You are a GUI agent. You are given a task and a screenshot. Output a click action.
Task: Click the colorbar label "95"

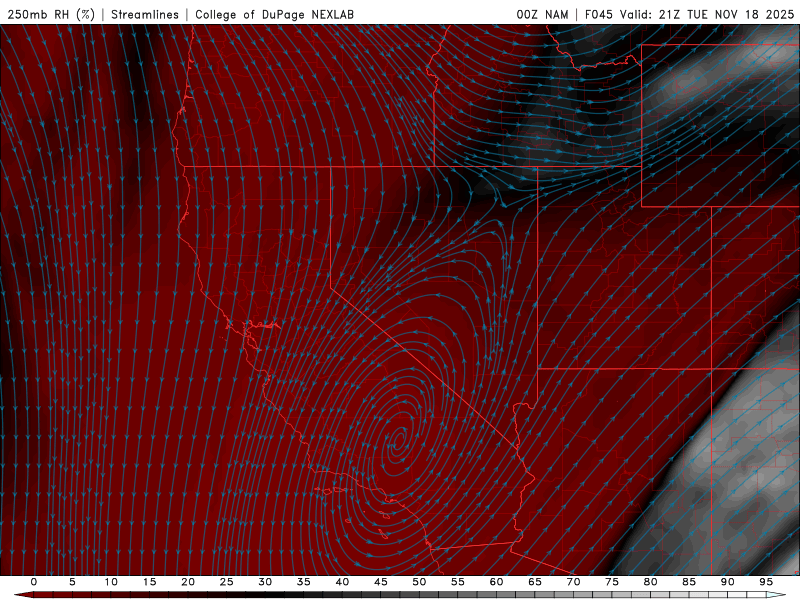click(x=766, y=582)
